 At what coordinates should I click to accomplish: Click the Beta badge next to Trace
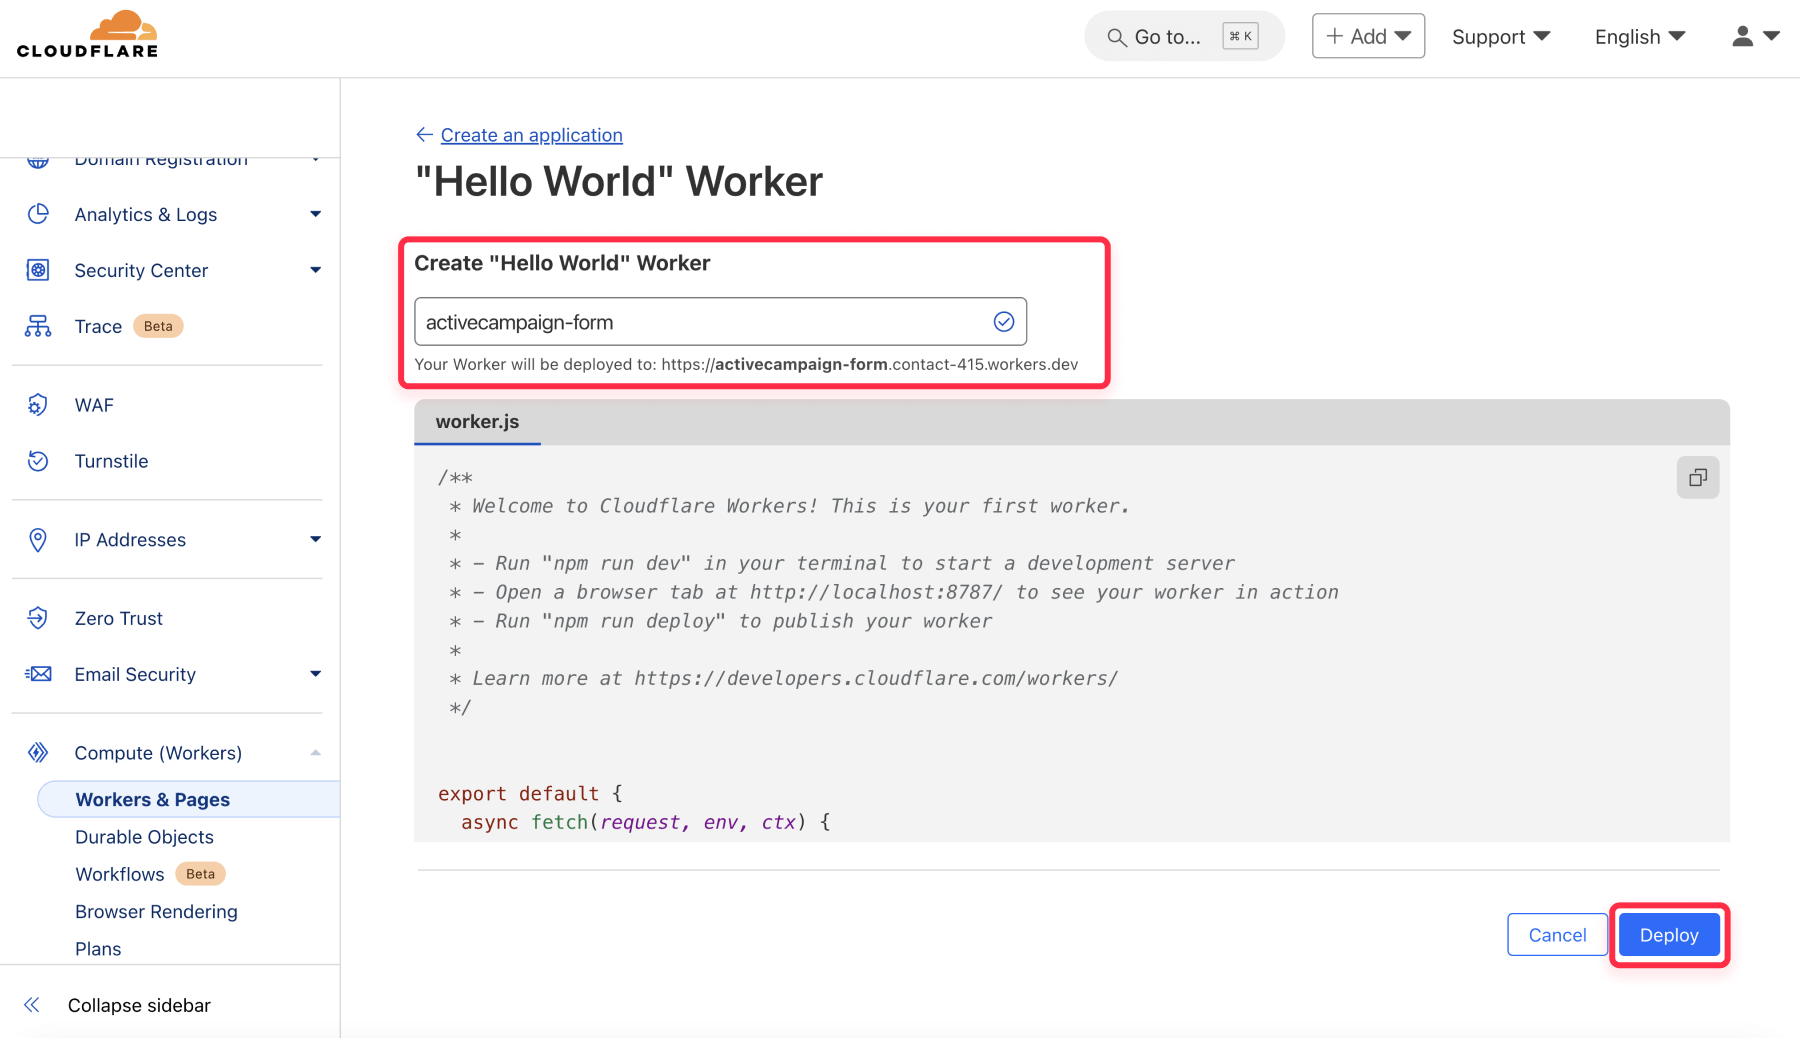point(158,326)
